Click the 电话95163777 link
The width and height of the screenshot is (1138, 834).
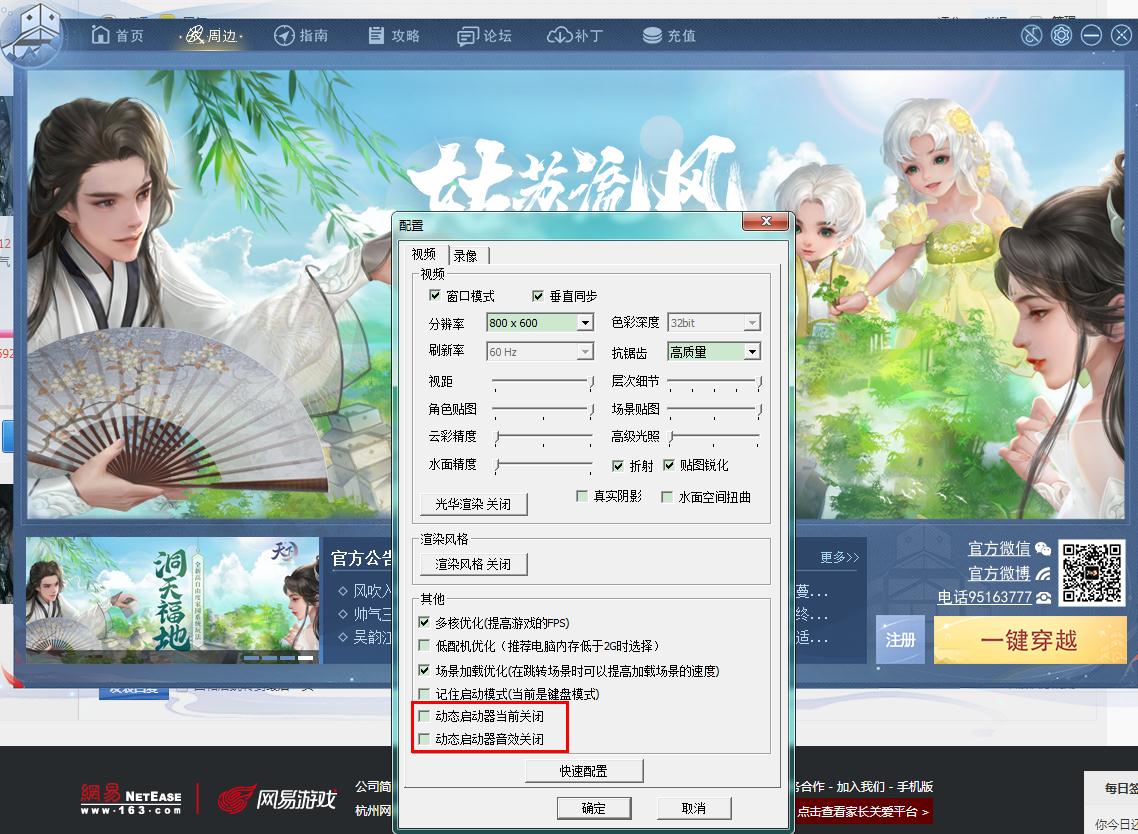pos(984,597)
